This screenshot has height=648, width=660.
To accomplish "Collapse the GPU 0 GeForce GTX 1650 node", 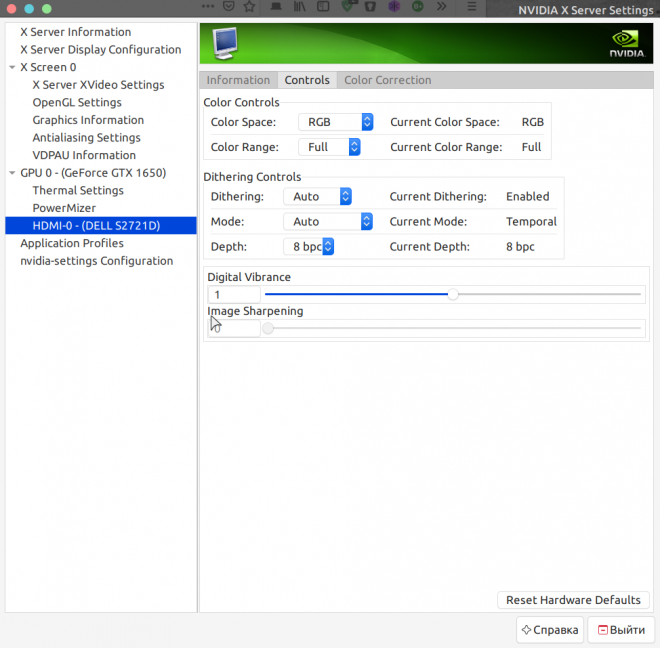I will pyautogui.click(x=12, y=173).
